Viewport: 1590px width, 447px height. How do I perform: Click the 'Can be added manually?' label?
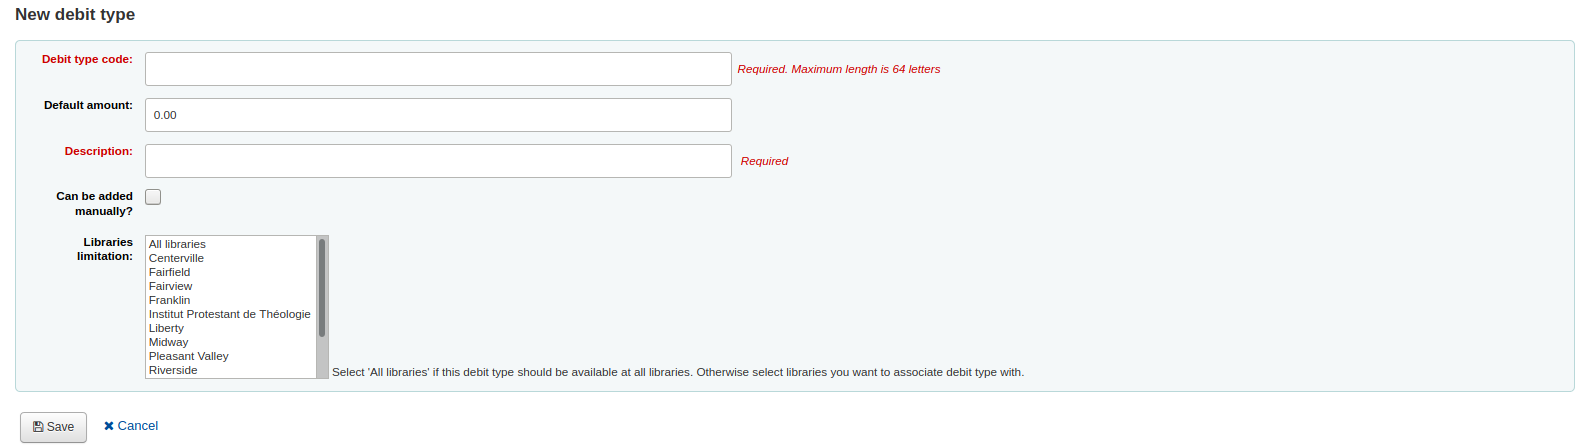pos(95,204)
